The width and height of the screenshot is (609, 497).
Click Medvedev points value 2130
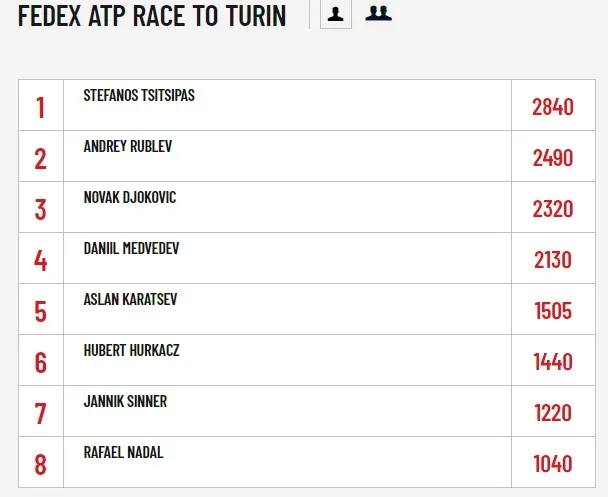(x=552, y=260)
